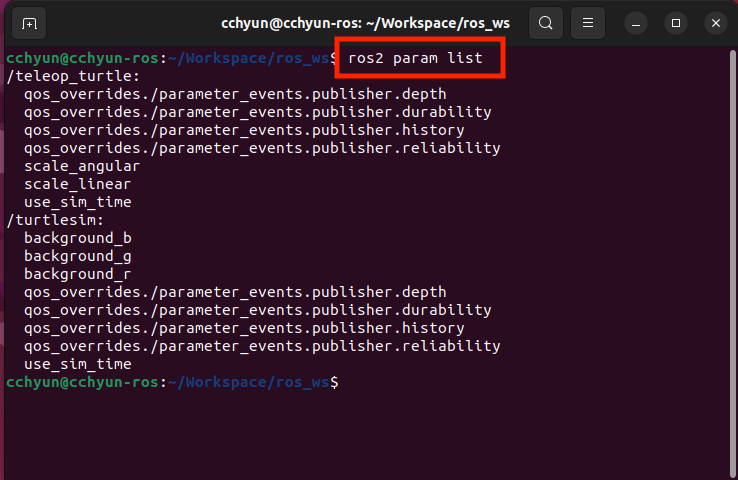Close the terminal window

coord(716,23)
